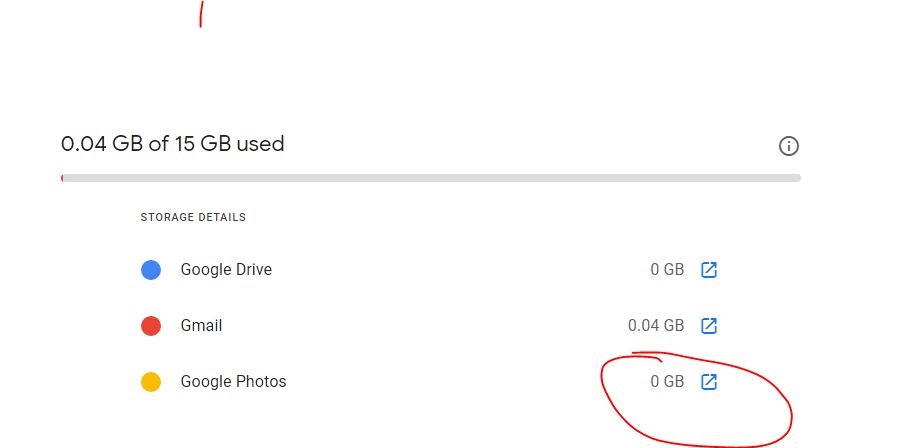Select the Gmail label

201,326
